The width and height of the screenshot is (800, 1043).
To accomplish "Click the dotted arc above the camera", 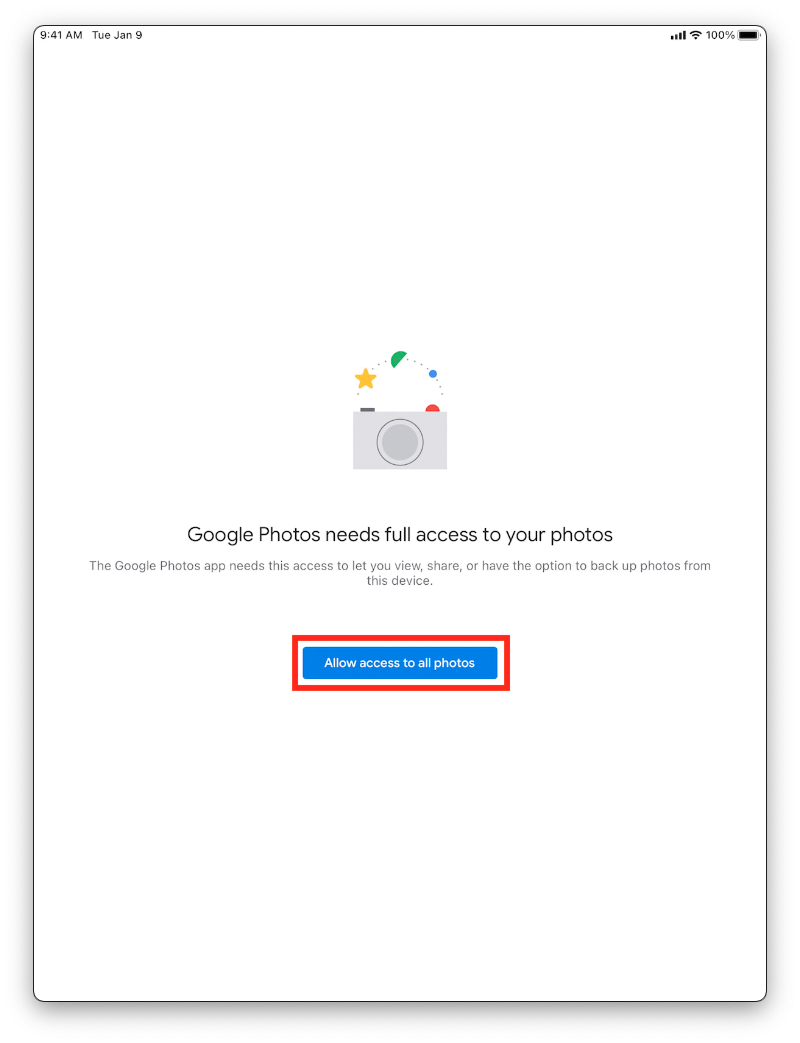I will [400, 372].
